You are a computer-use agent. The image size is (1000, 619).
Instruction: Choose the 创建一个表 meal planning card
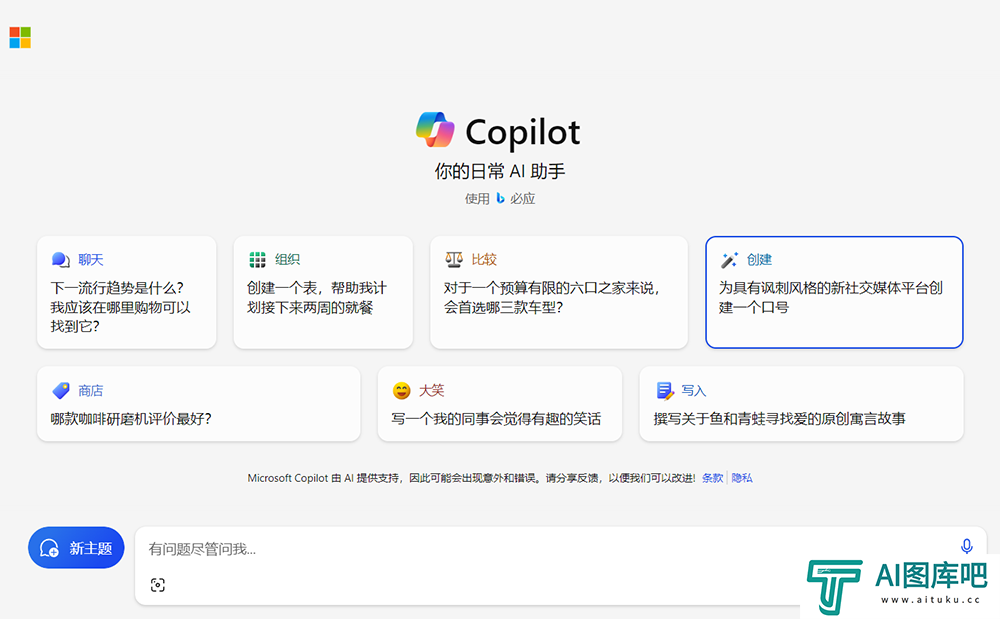[x=323, y=293]
